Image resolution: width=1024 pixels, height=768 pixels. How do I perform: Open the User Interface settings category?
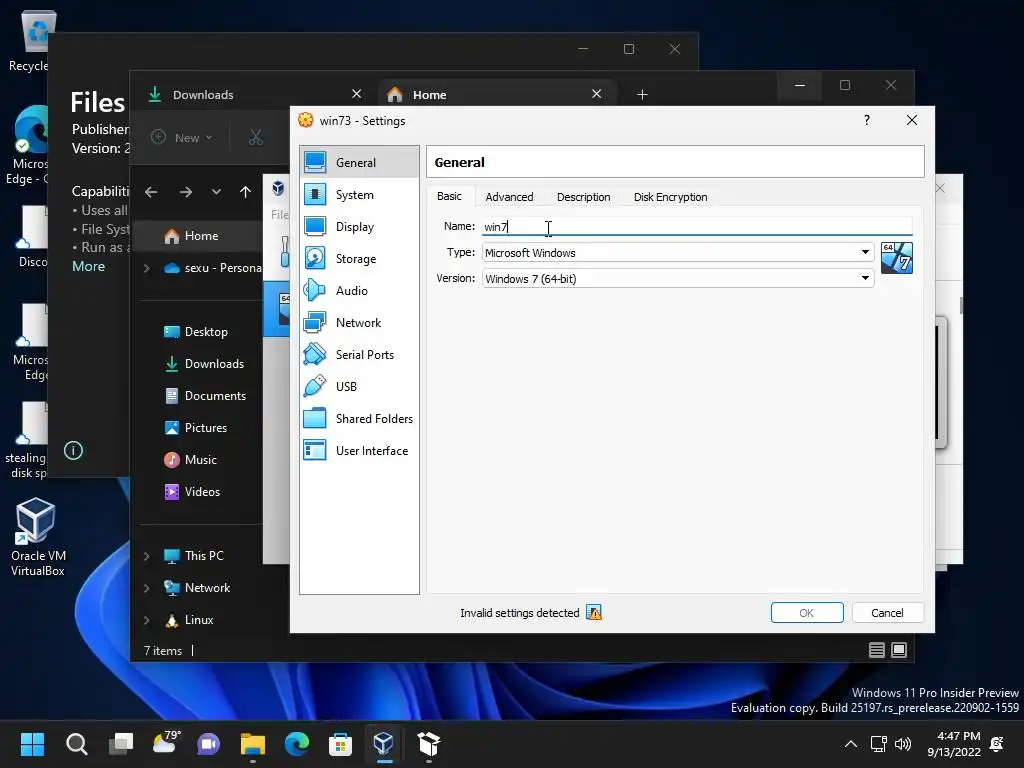click(359, 451)
